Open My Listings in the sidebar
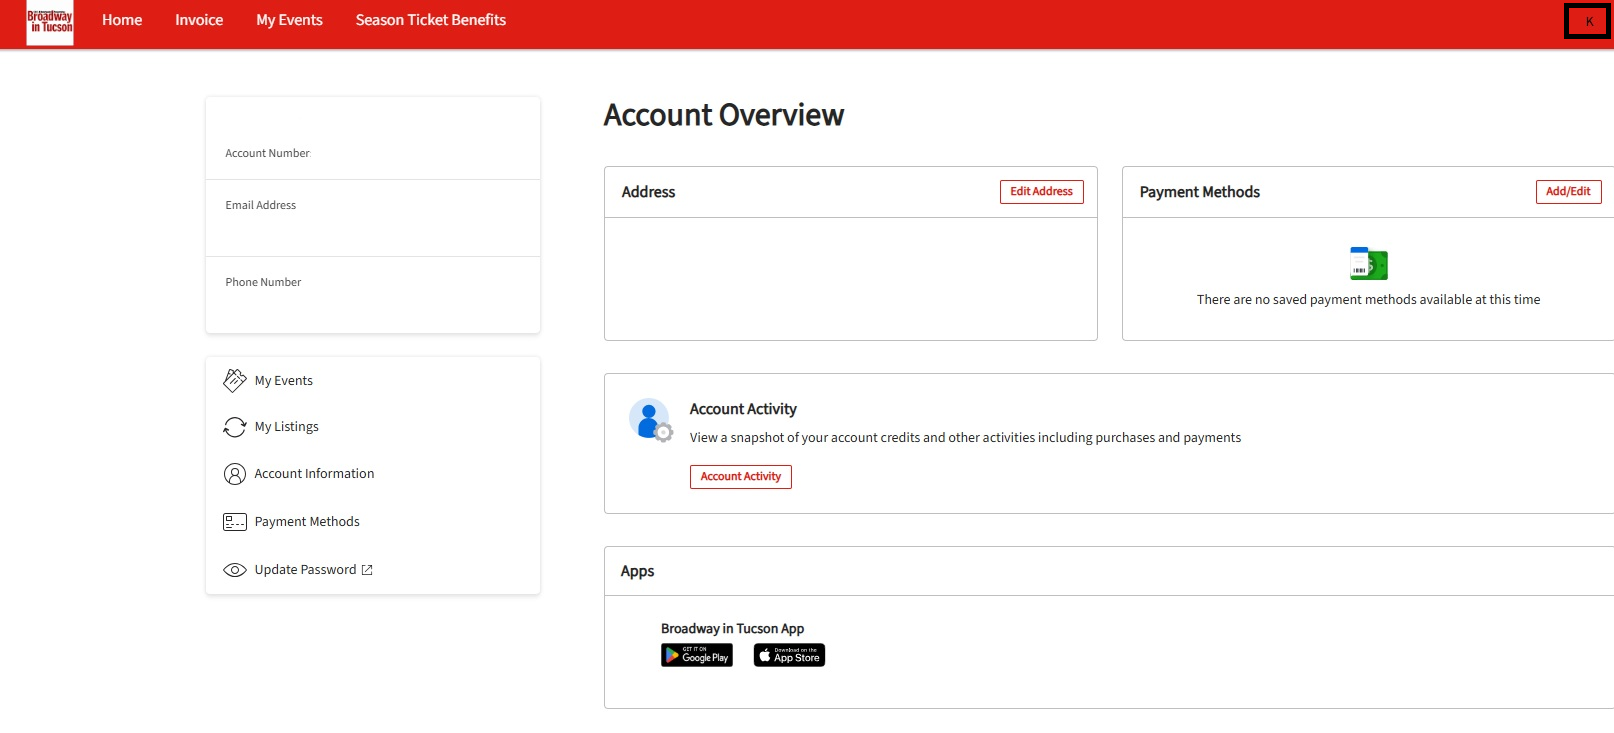This screenshot has width=1614, height=733. [286, 427]
